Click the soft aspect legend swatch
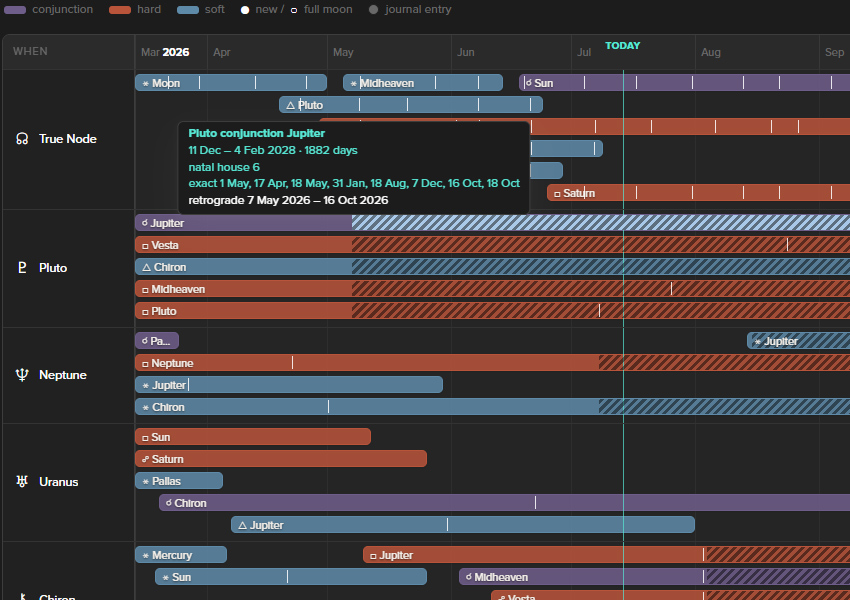 pyautogui.click(x=188, y=10)
